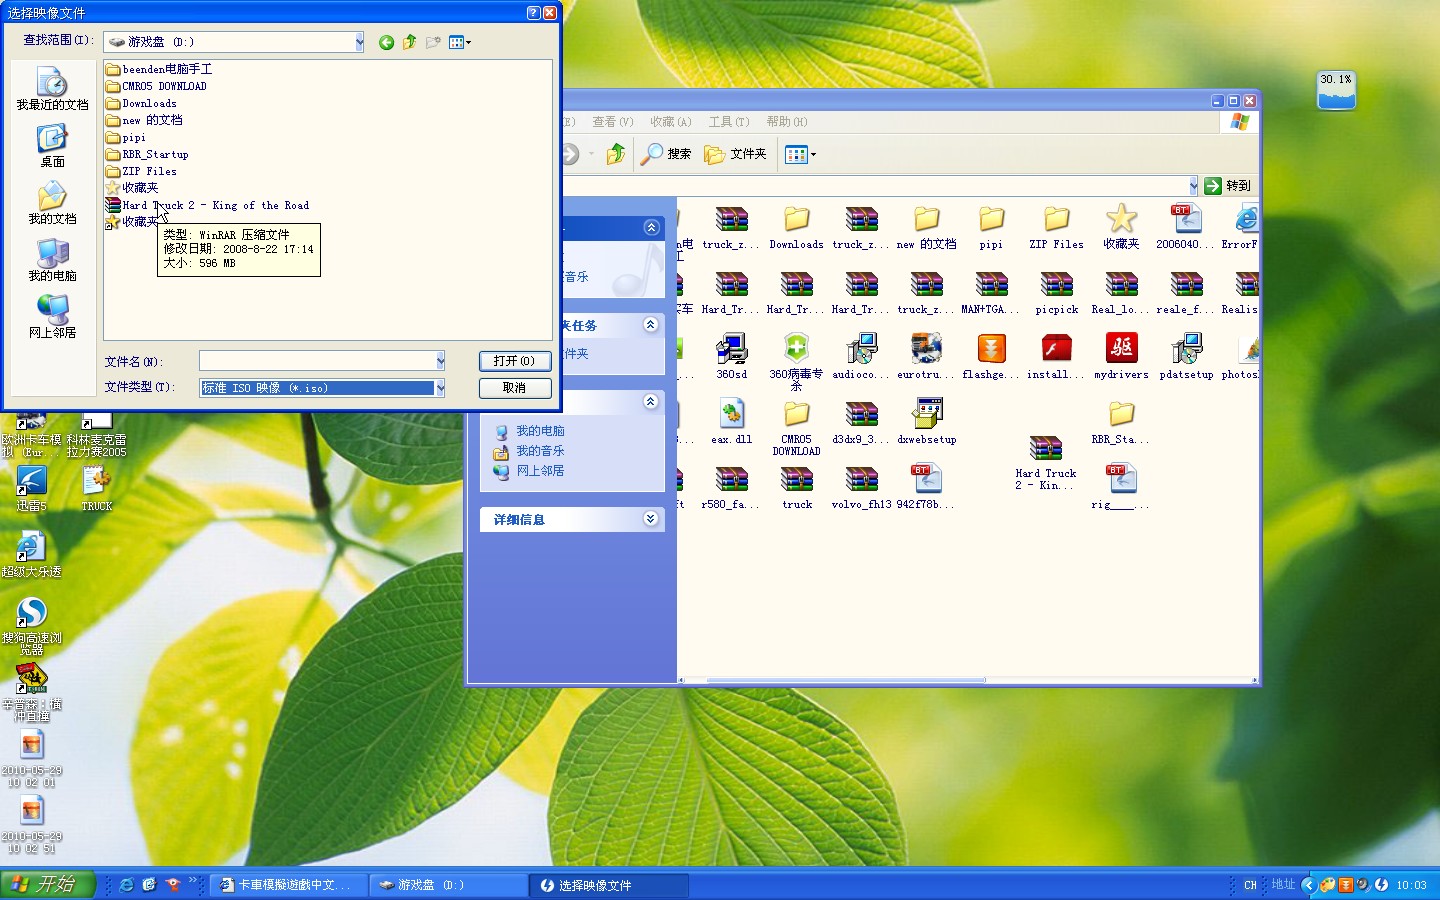Expand the file type ISO dropdown

click(x=439, y=388)
